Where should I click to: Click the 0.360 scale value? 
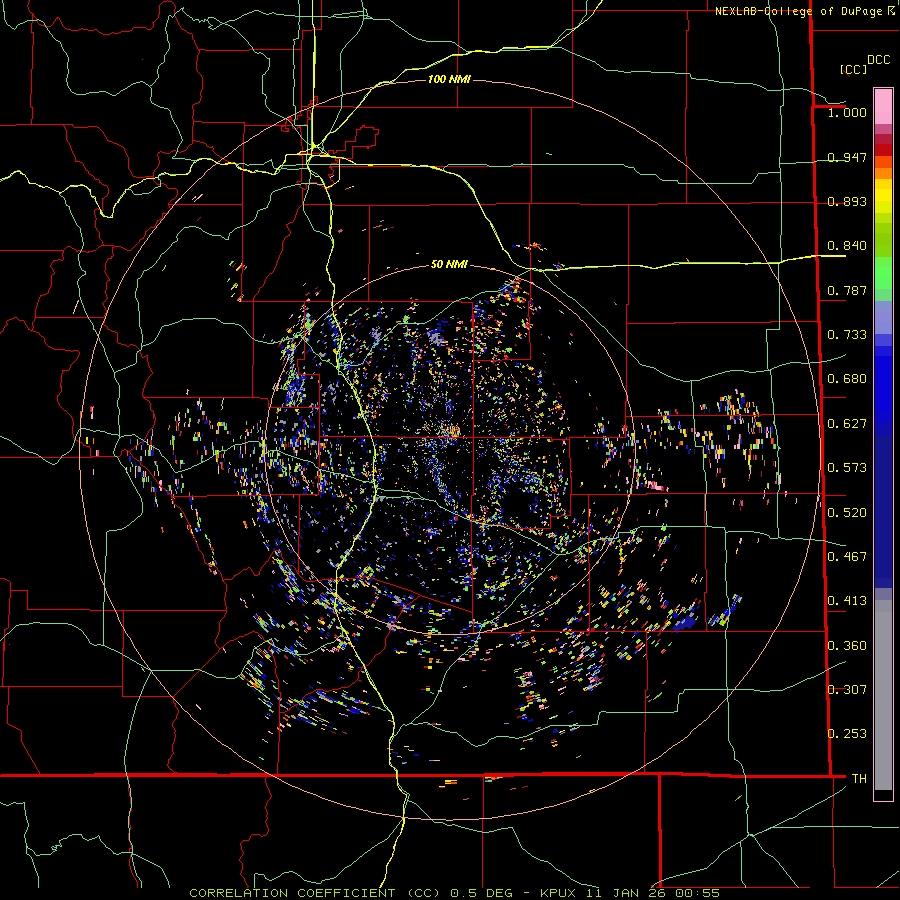coord(847,646)
